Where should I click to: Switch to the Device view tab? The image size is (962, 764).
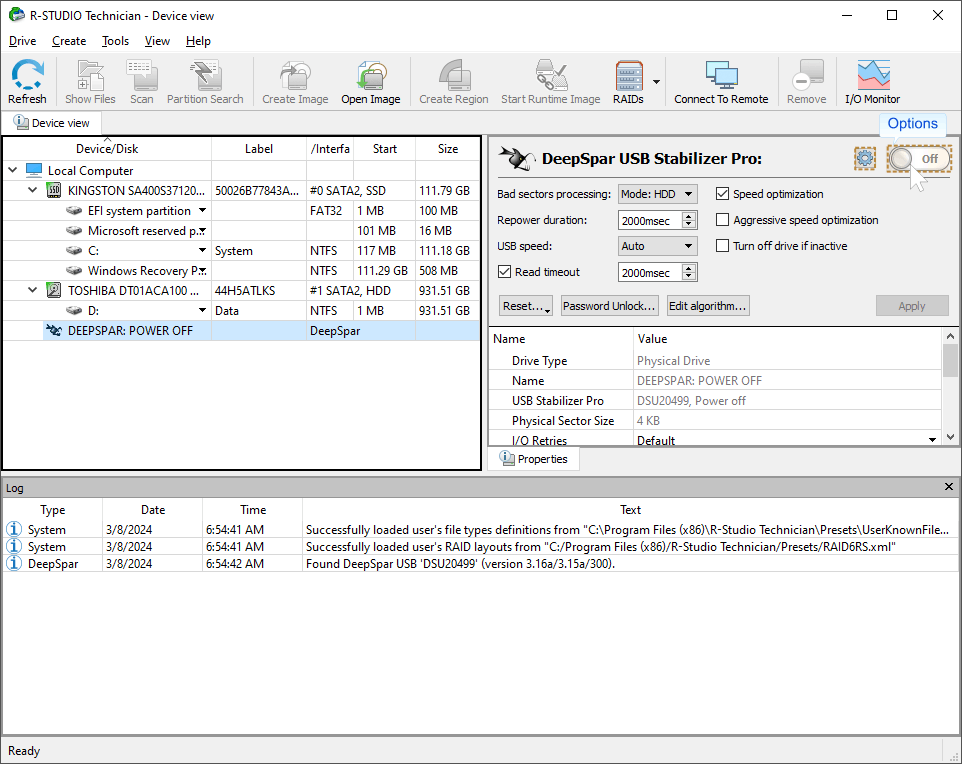52,123
